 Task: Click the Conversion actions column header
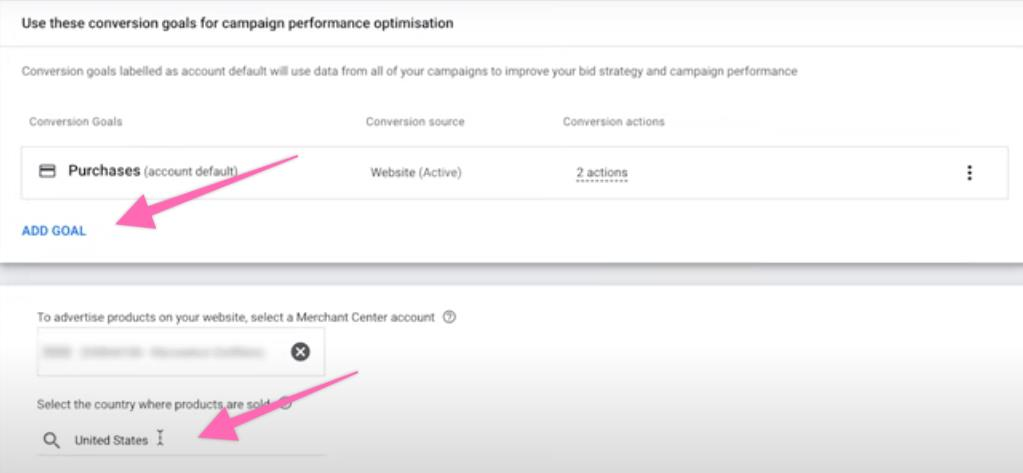(613, 122)
